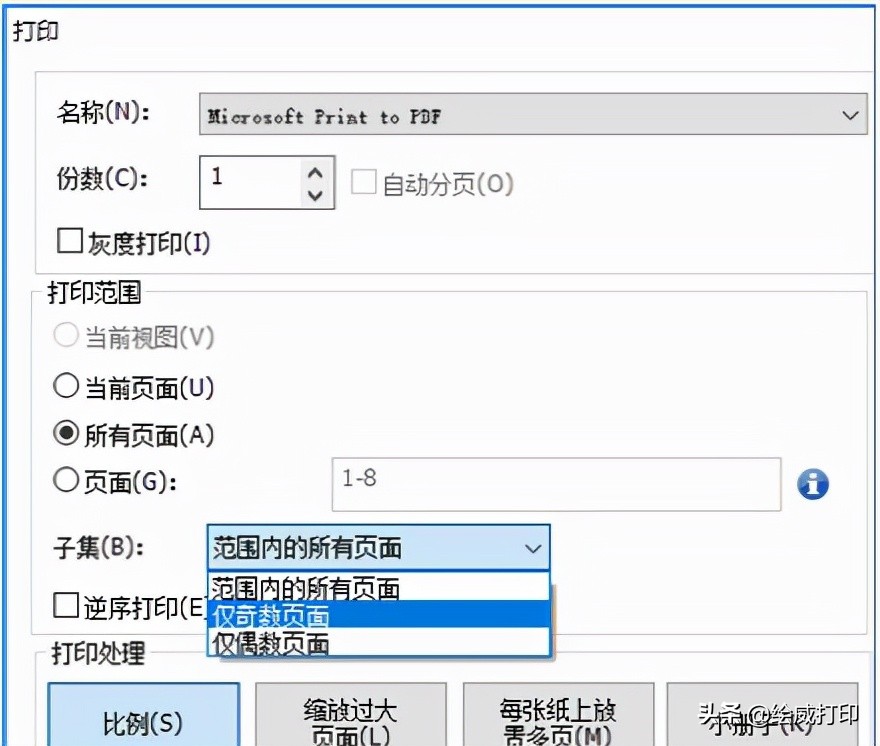This screenshot has height=746, width=880.
Task: Enable the 逆序打印 checkbox
Action: (x=65, y=603)
